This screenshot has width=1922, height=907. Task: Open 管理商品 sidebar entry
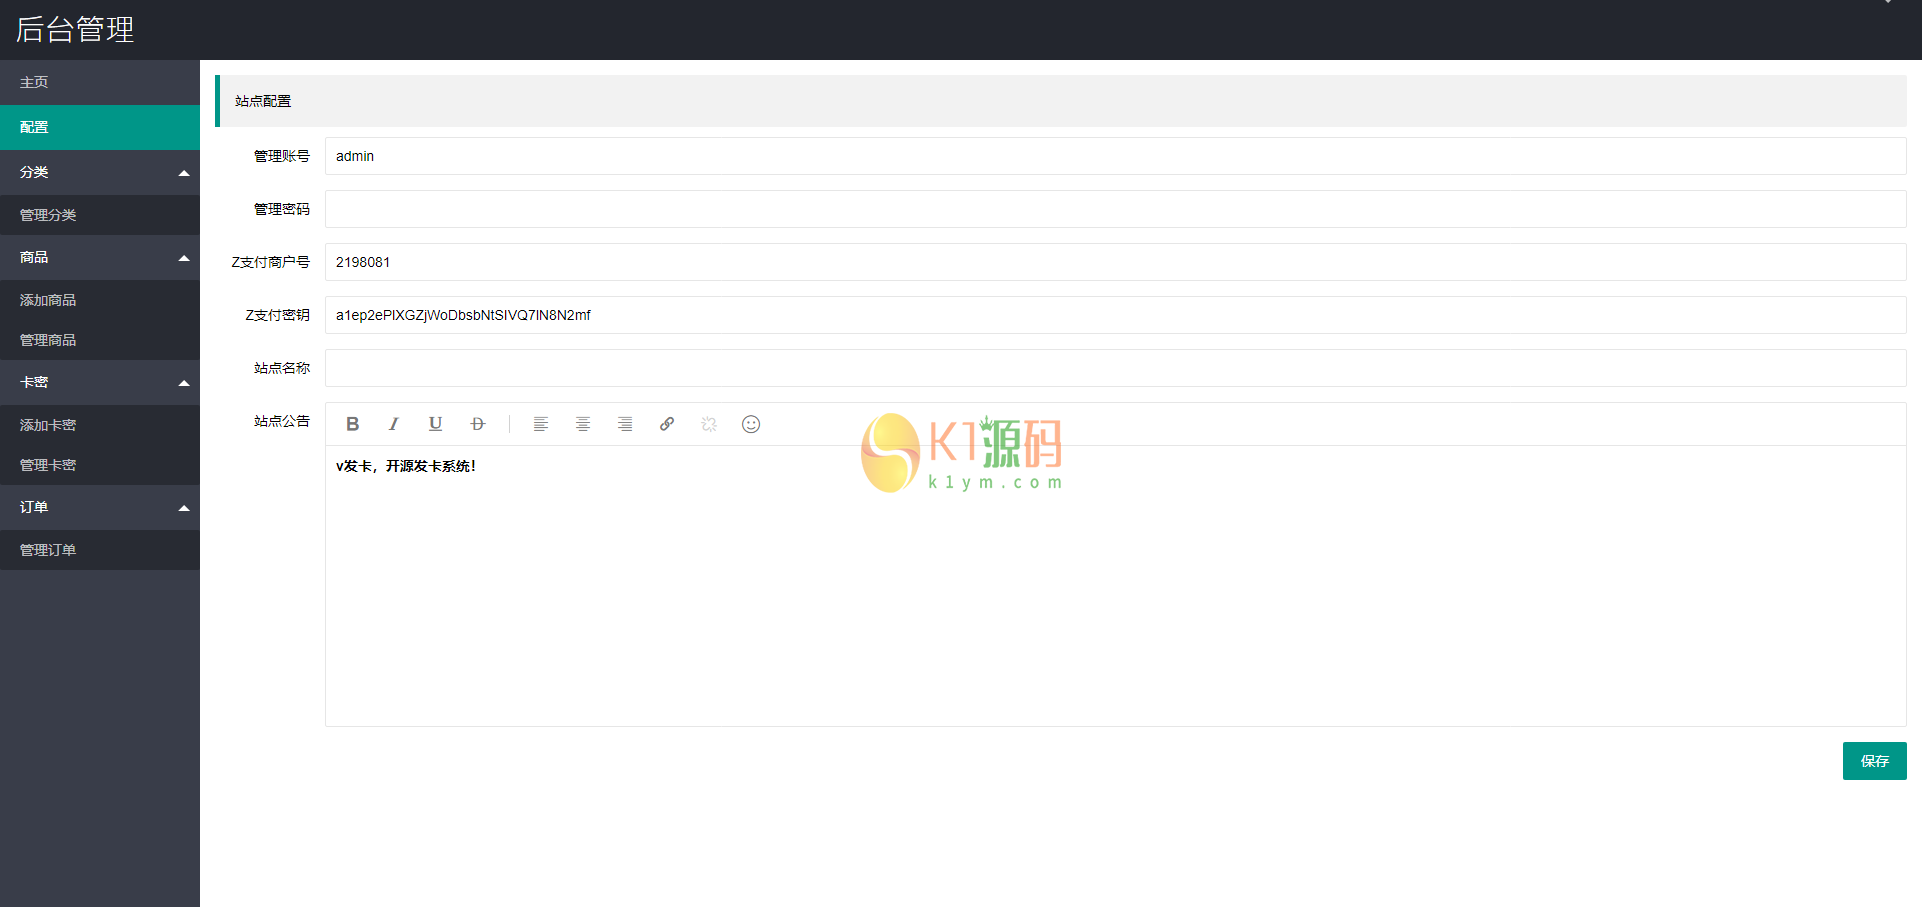[100, 340]
